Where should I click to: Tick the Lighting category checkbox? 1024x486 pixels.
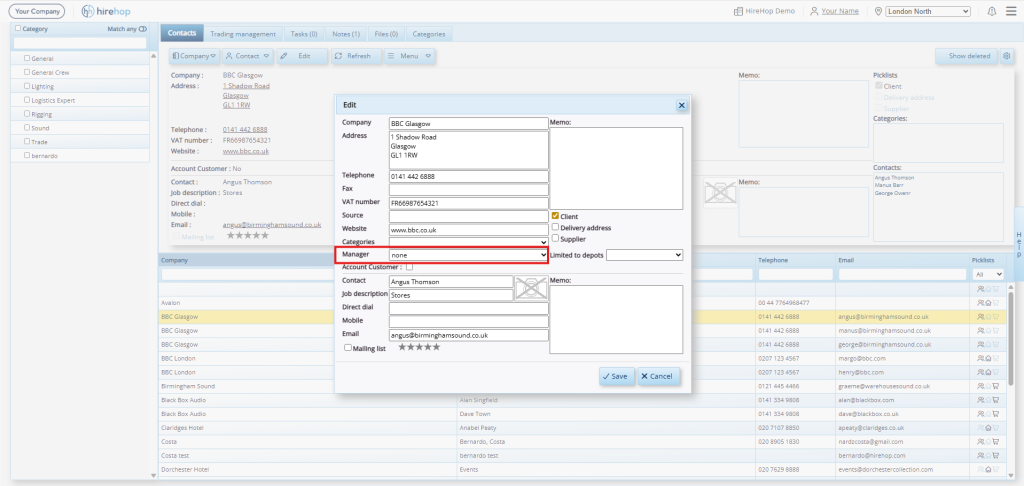(x=27, y=86)
